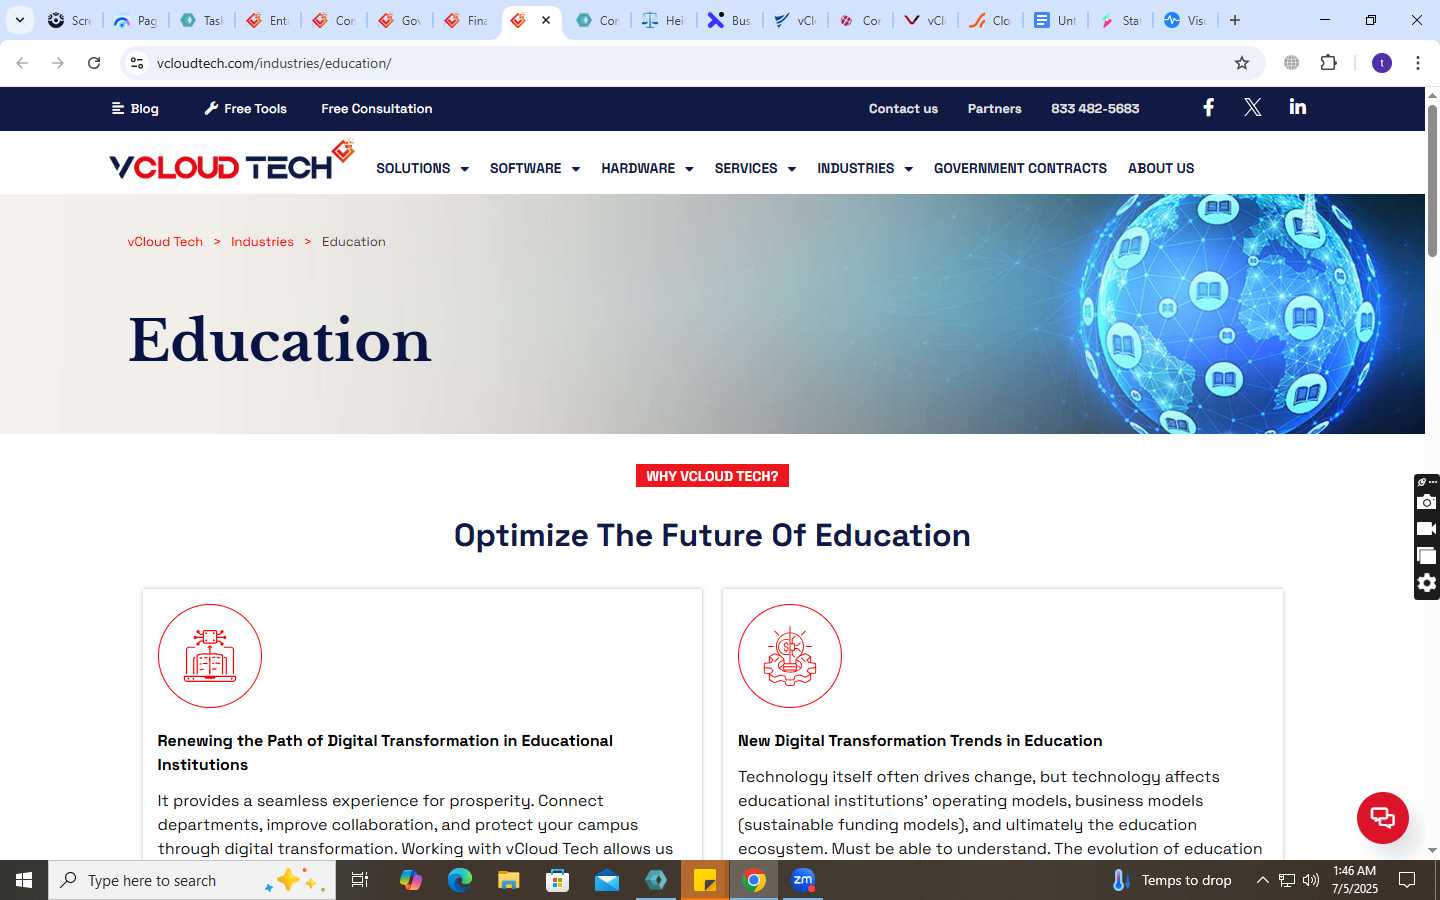Image resolution: width=1440 pixels, height=900 pixels.
Task: Open Microsoft Edge from the taskbar
Action: 459,880
